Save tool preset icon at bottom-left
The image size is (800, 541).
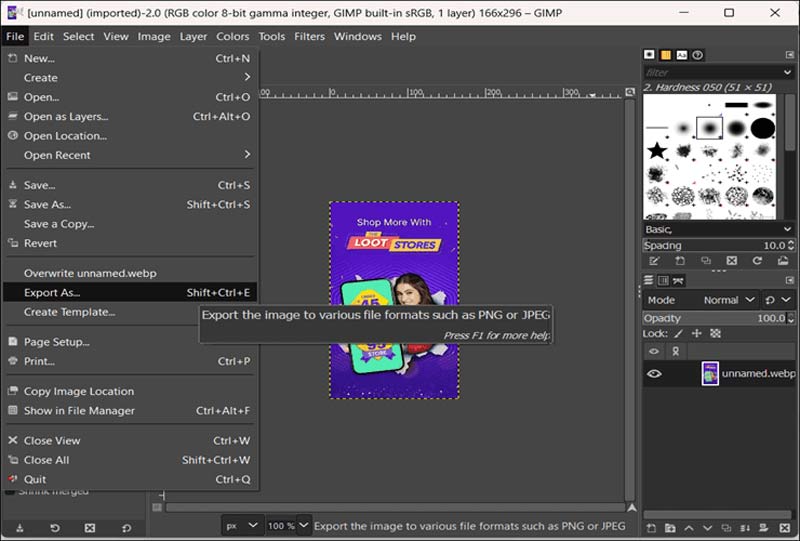(19, 528)
